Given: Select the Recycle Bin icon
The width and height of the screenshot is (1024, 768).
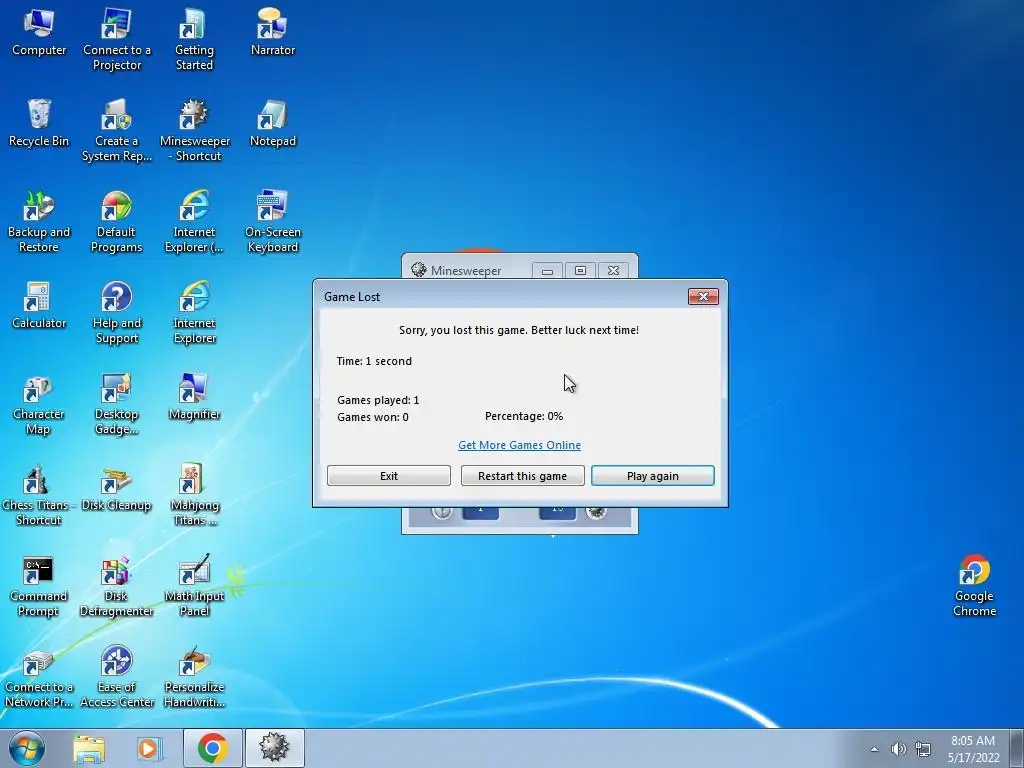Looking at the screenshot, I should point(39,123).
